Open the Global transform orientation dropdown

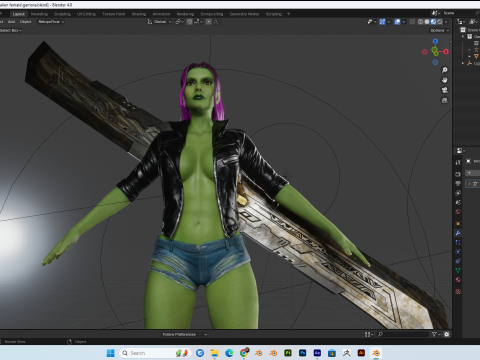tap(159, 22)
